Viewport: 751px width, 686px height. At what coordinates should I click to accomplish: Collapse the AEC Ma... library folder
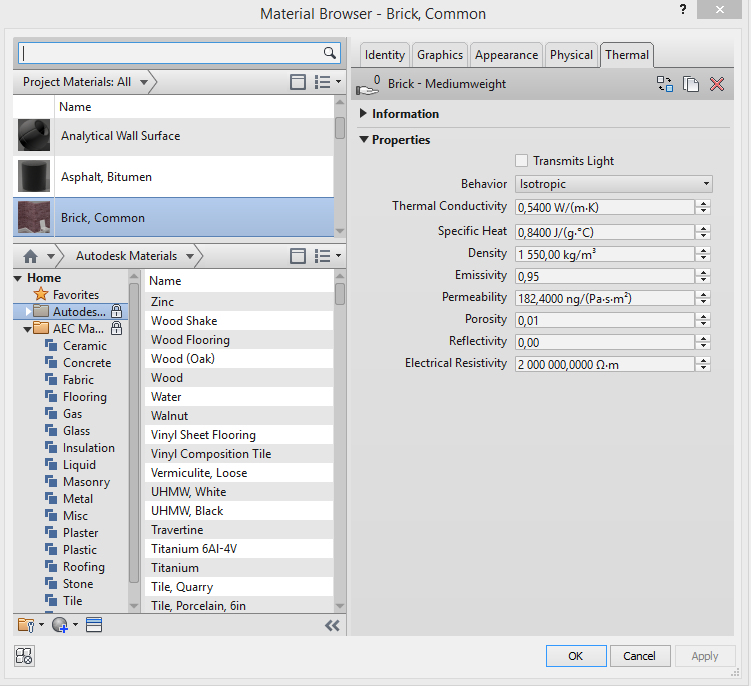pyautogui.click(x=27, y=329)
